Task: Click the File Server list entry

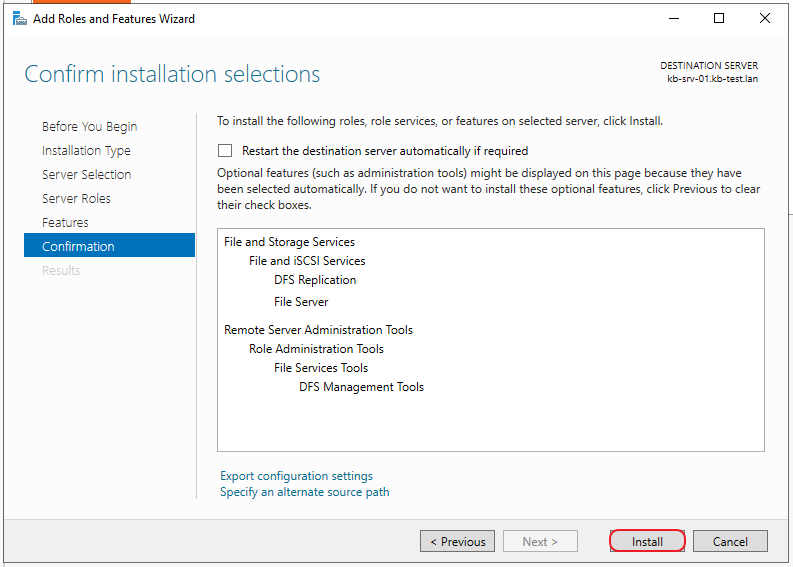Action: 301,302
